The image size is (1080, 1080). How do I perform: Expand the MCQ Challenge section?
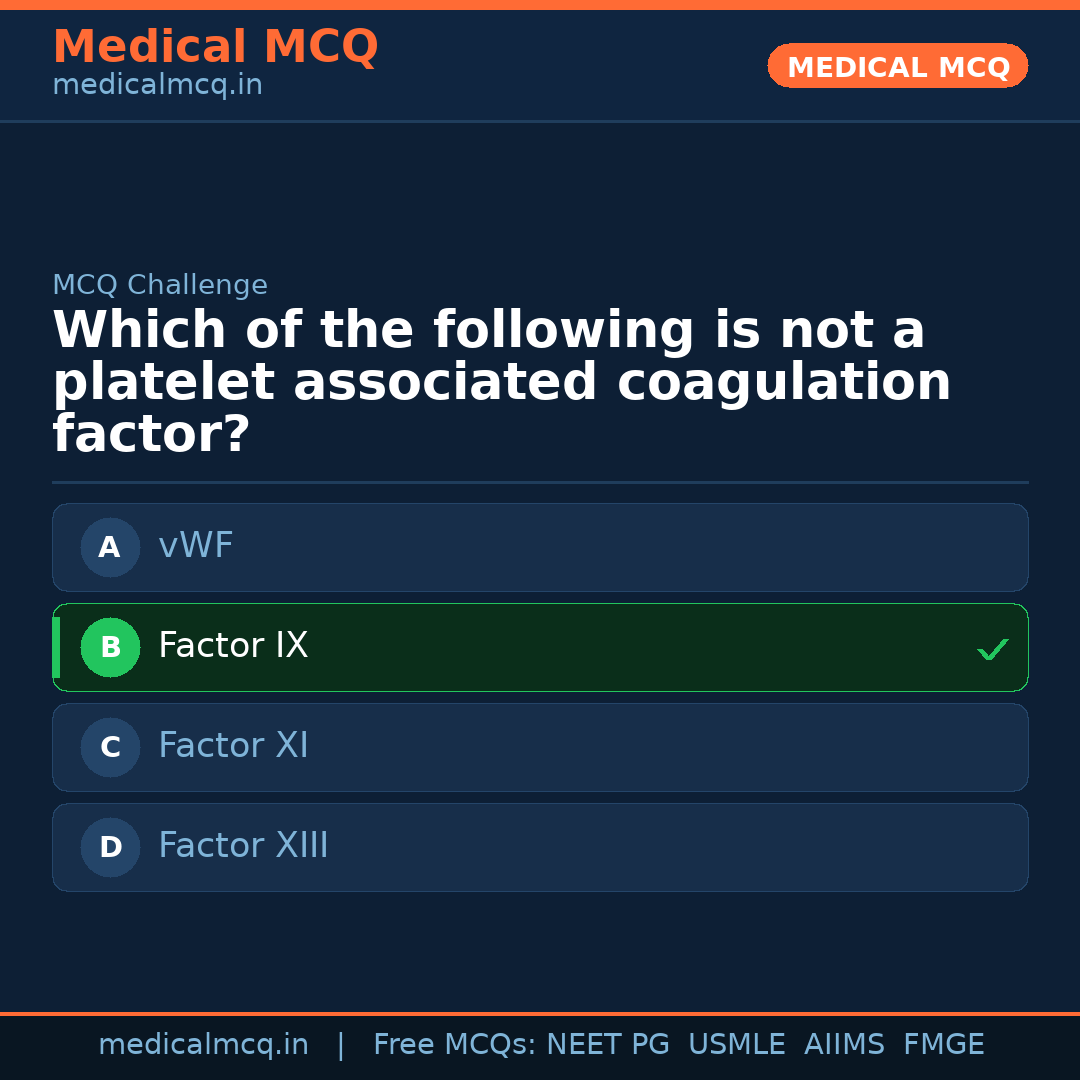coord(160,285)
